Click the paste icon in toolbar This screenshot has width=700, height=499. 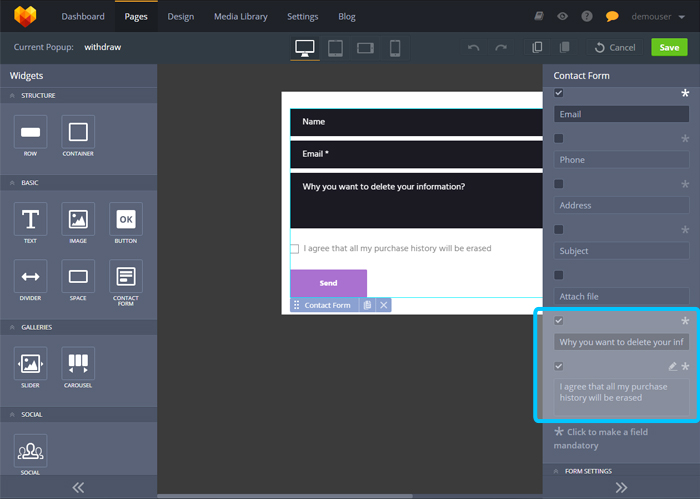click(564, 47)
